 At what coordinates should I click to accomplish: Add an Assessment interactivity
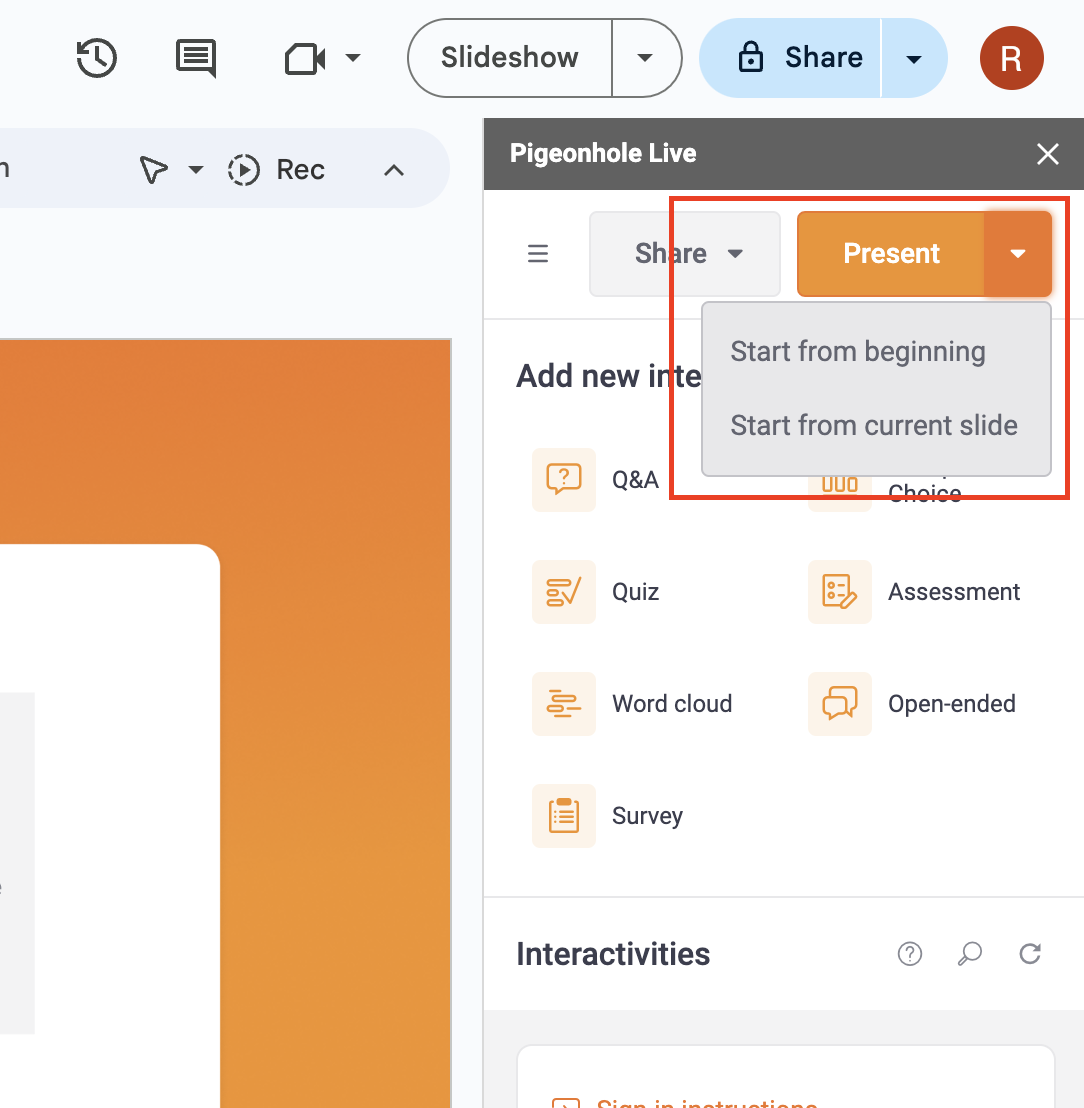[x=914, y=592]
